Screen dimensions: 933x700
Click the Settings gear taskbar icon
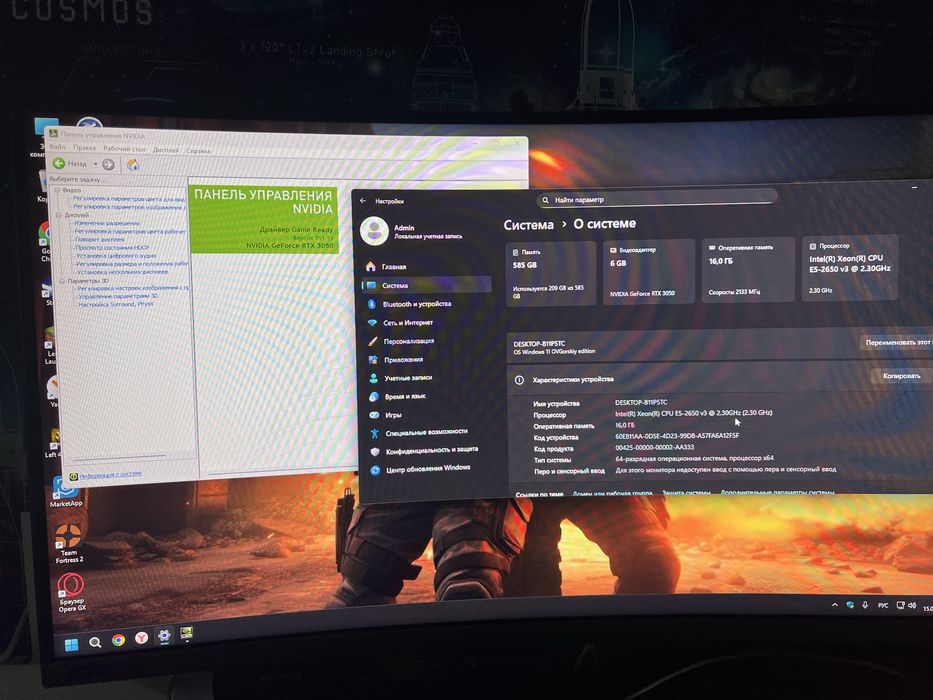(164, 636)
